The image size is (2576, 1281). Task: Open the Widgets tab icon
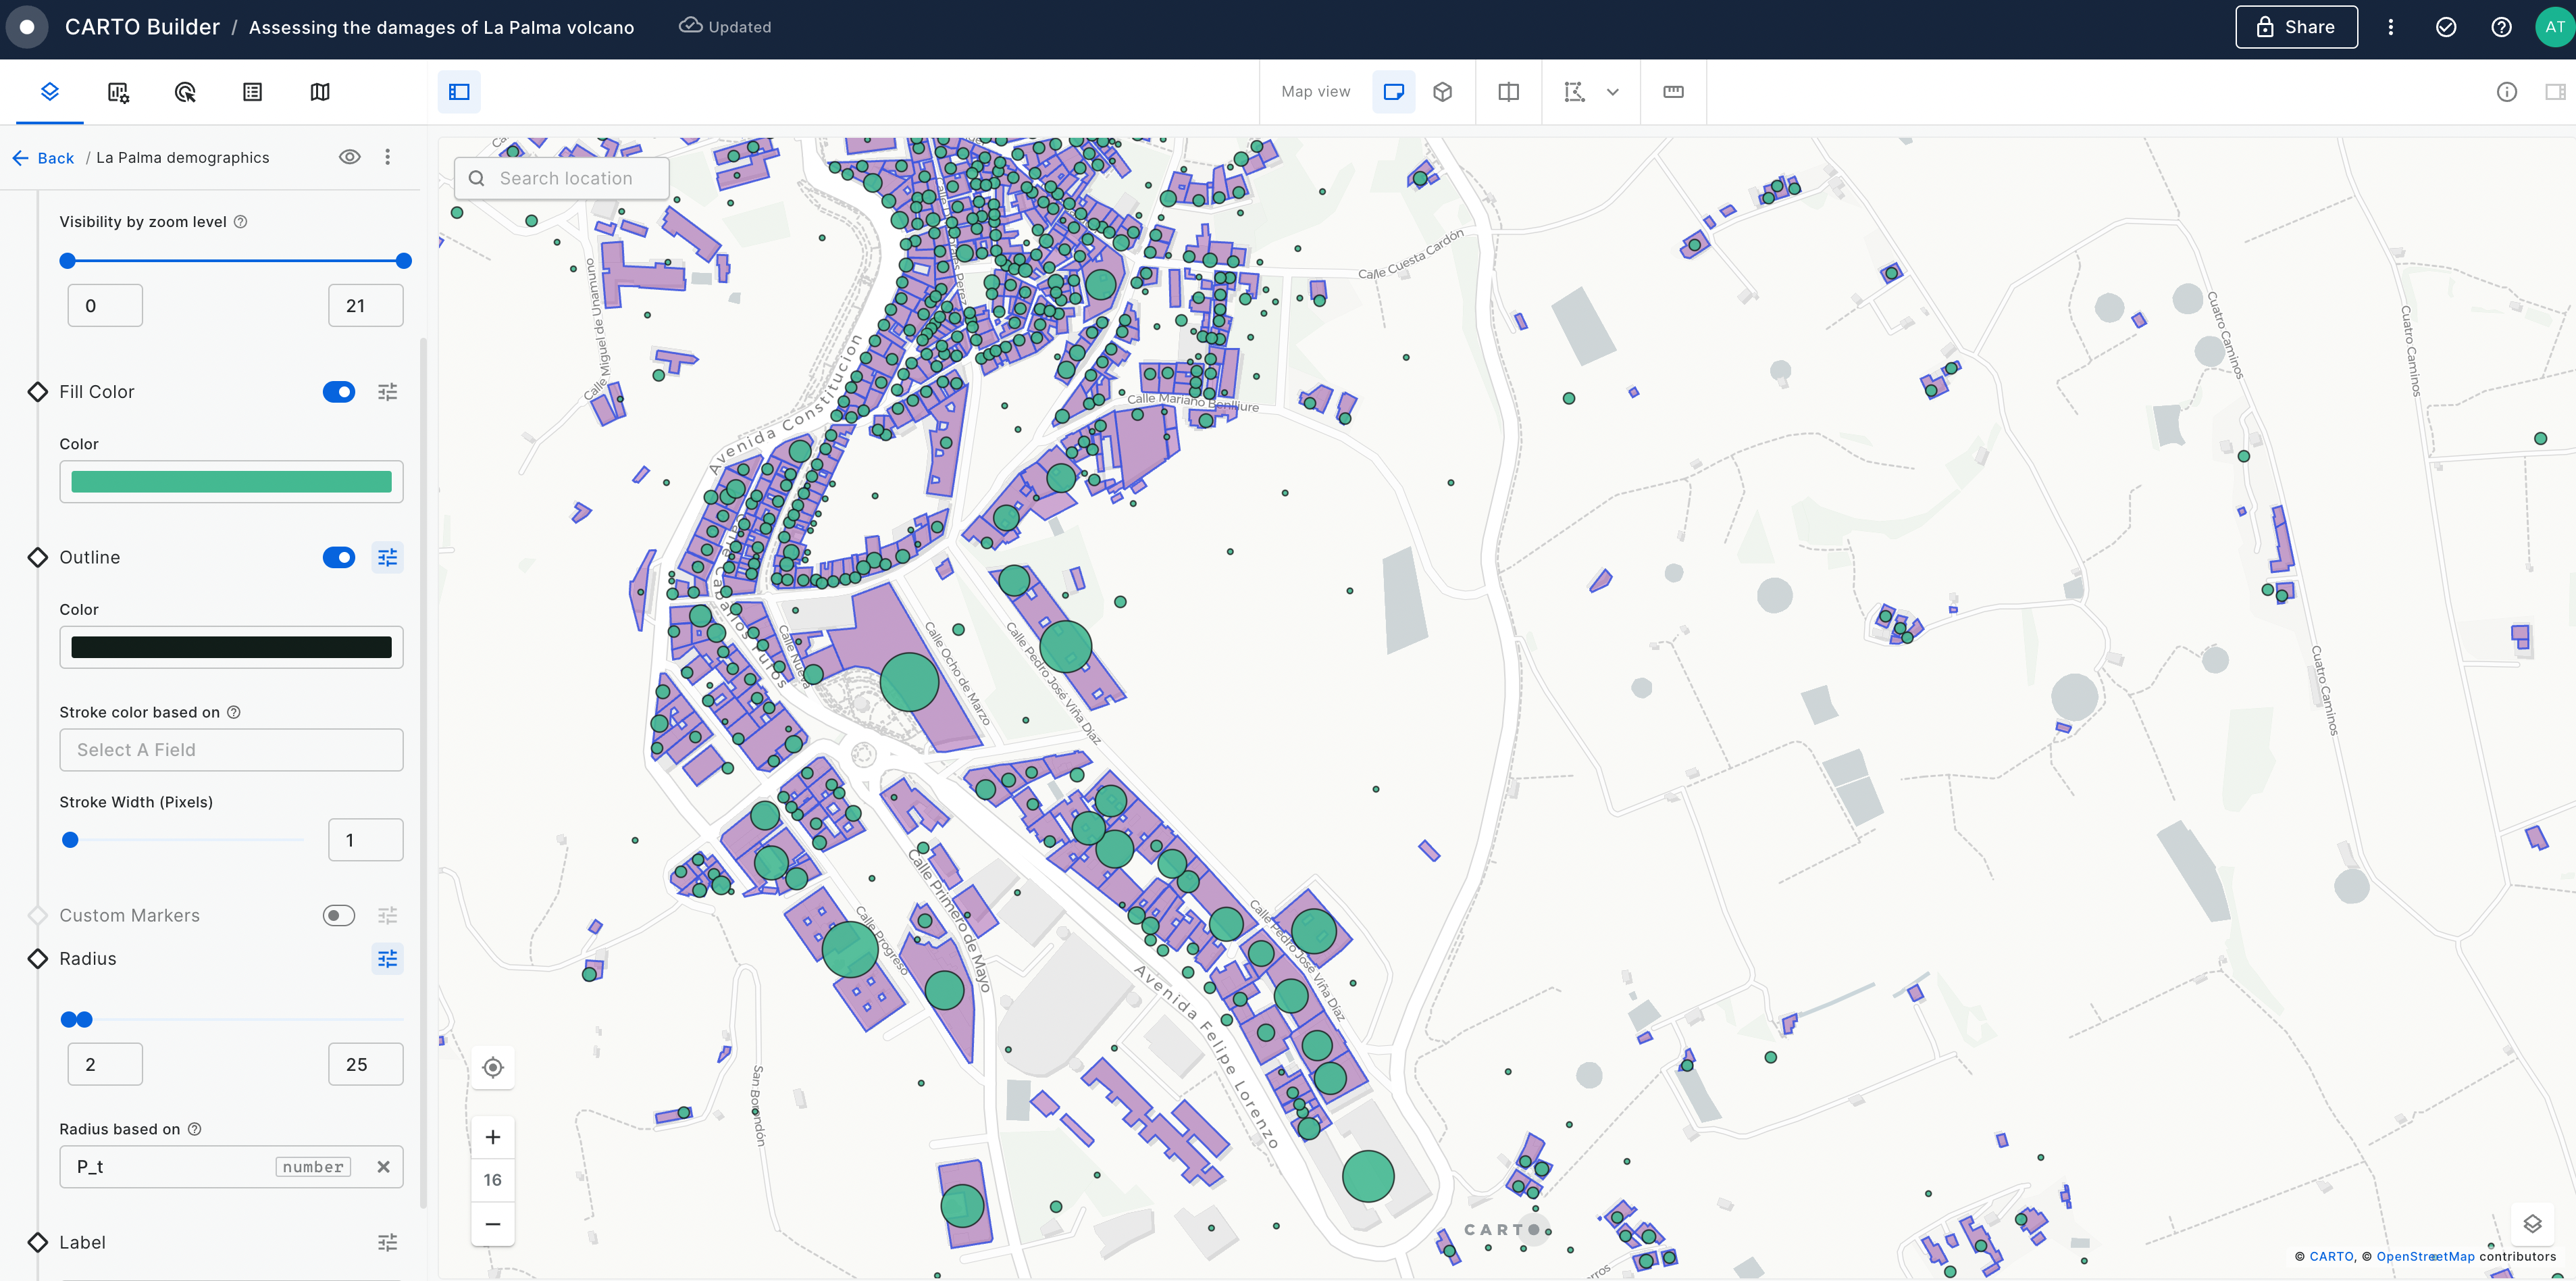pos(118,92)
